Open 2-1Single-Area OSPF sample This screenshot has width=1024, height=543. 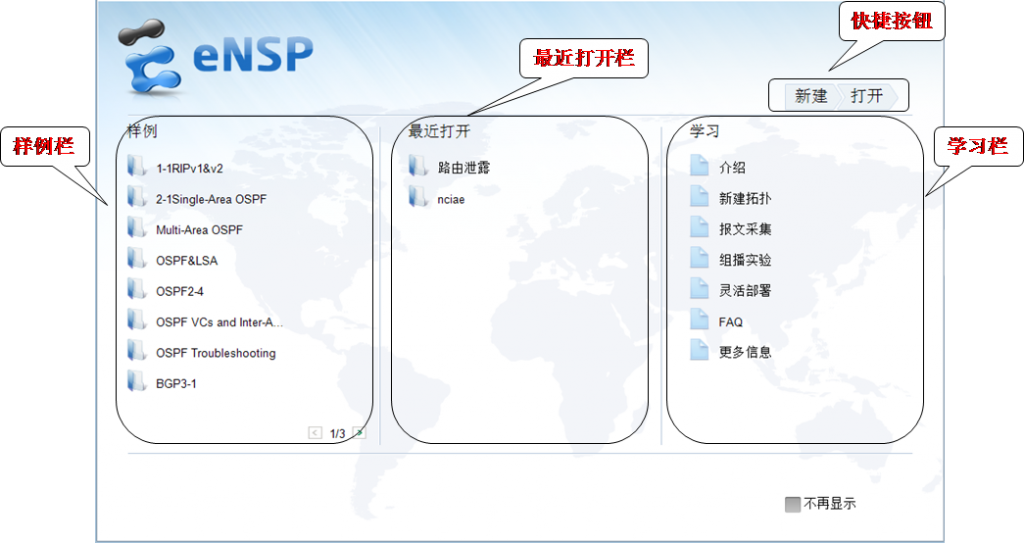pyautogui.click(x=211, y=199)
